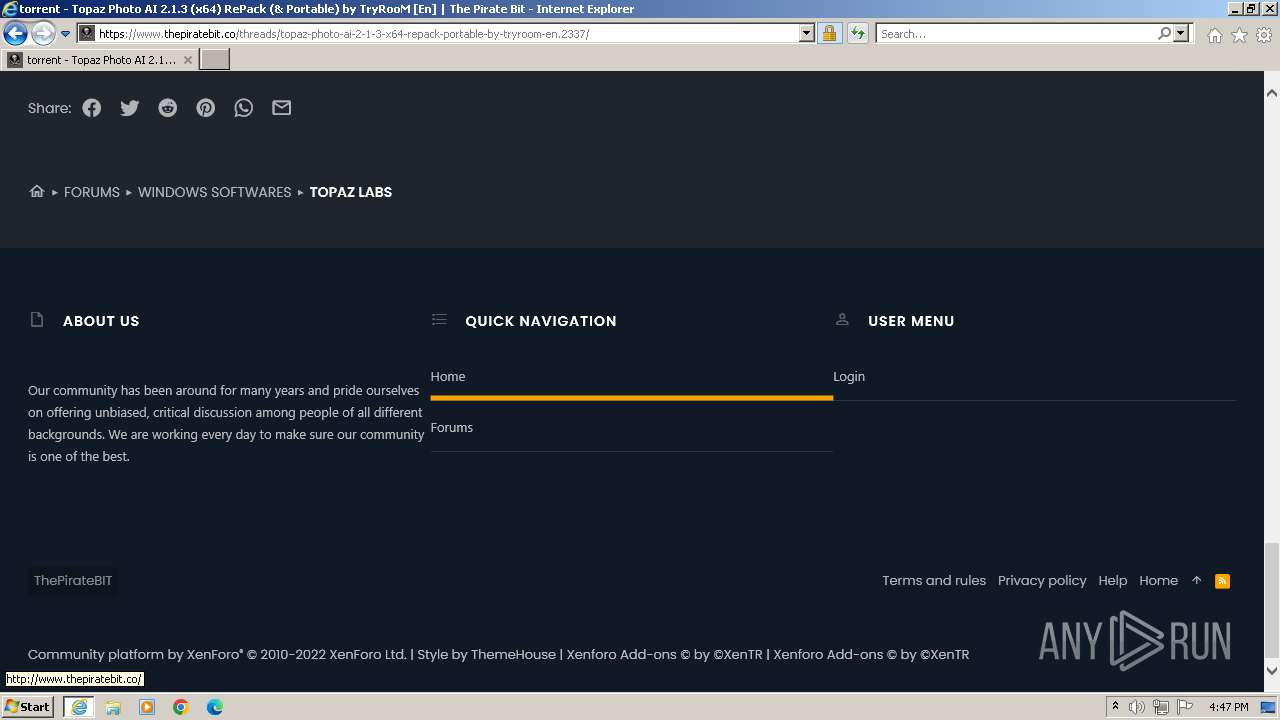The image size is (1280, 720).
Task: Refresh the page via address bar button
Action: coord(857,34)
